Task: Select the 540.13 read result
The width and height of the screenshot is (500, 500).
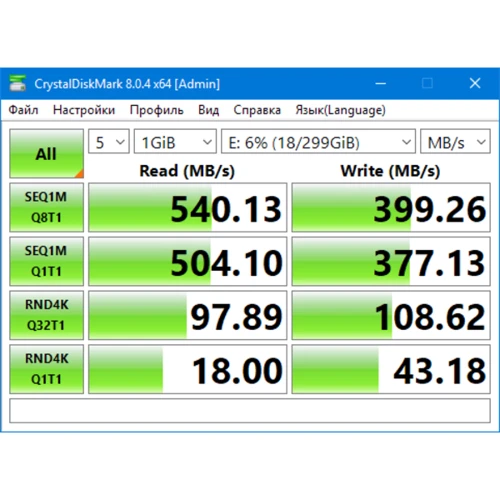Action: point(187,207)
